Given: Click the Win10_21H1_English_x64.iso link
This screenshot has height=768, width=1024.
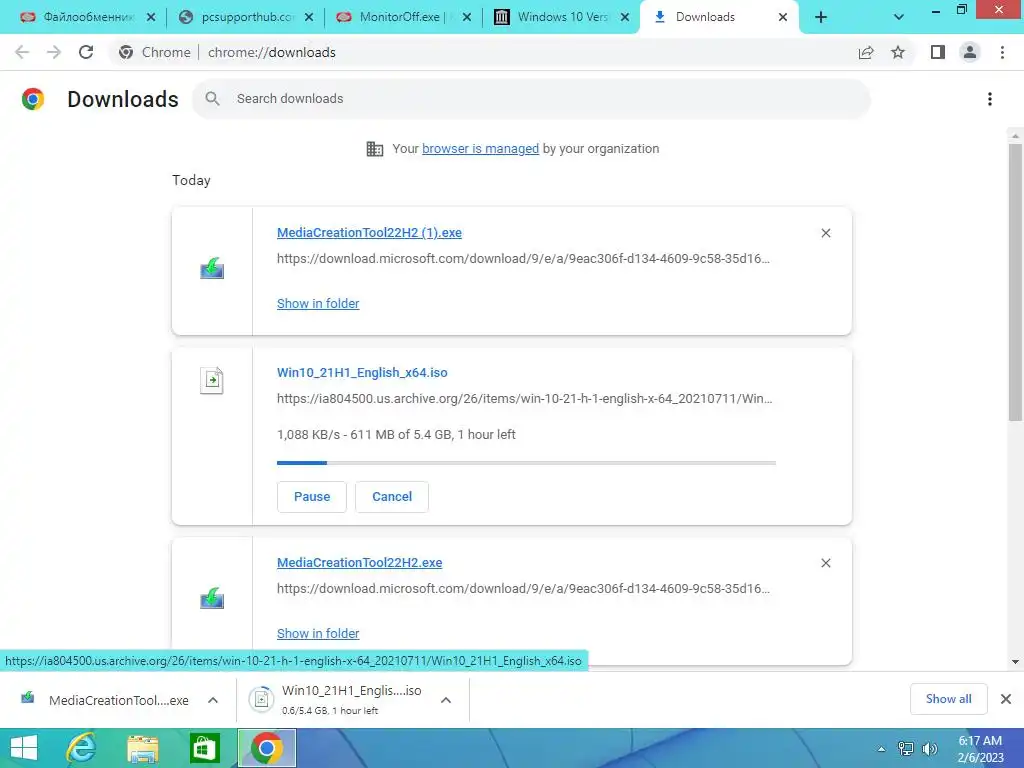Looking at the screenshot, I should (362, 373).
